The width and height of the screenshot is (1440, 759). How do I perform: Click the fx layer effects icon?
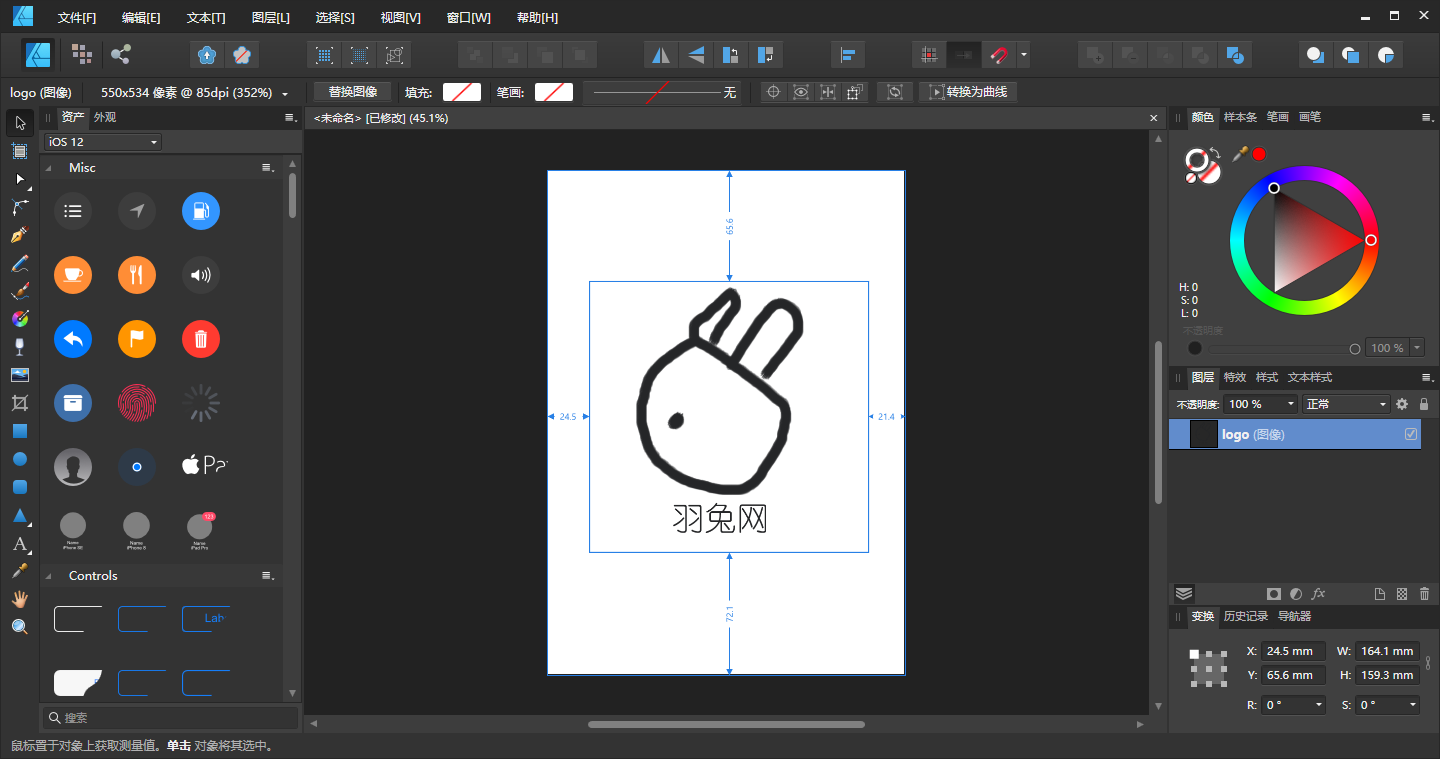[x=1319, y=594]
